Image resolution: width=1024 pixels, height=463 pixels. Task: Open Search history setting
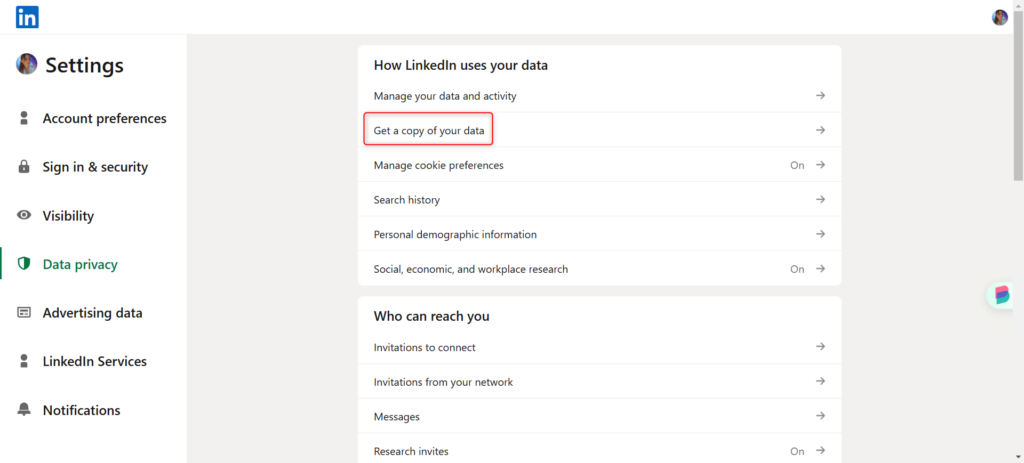pyautogui.click(x=600, y=199)
